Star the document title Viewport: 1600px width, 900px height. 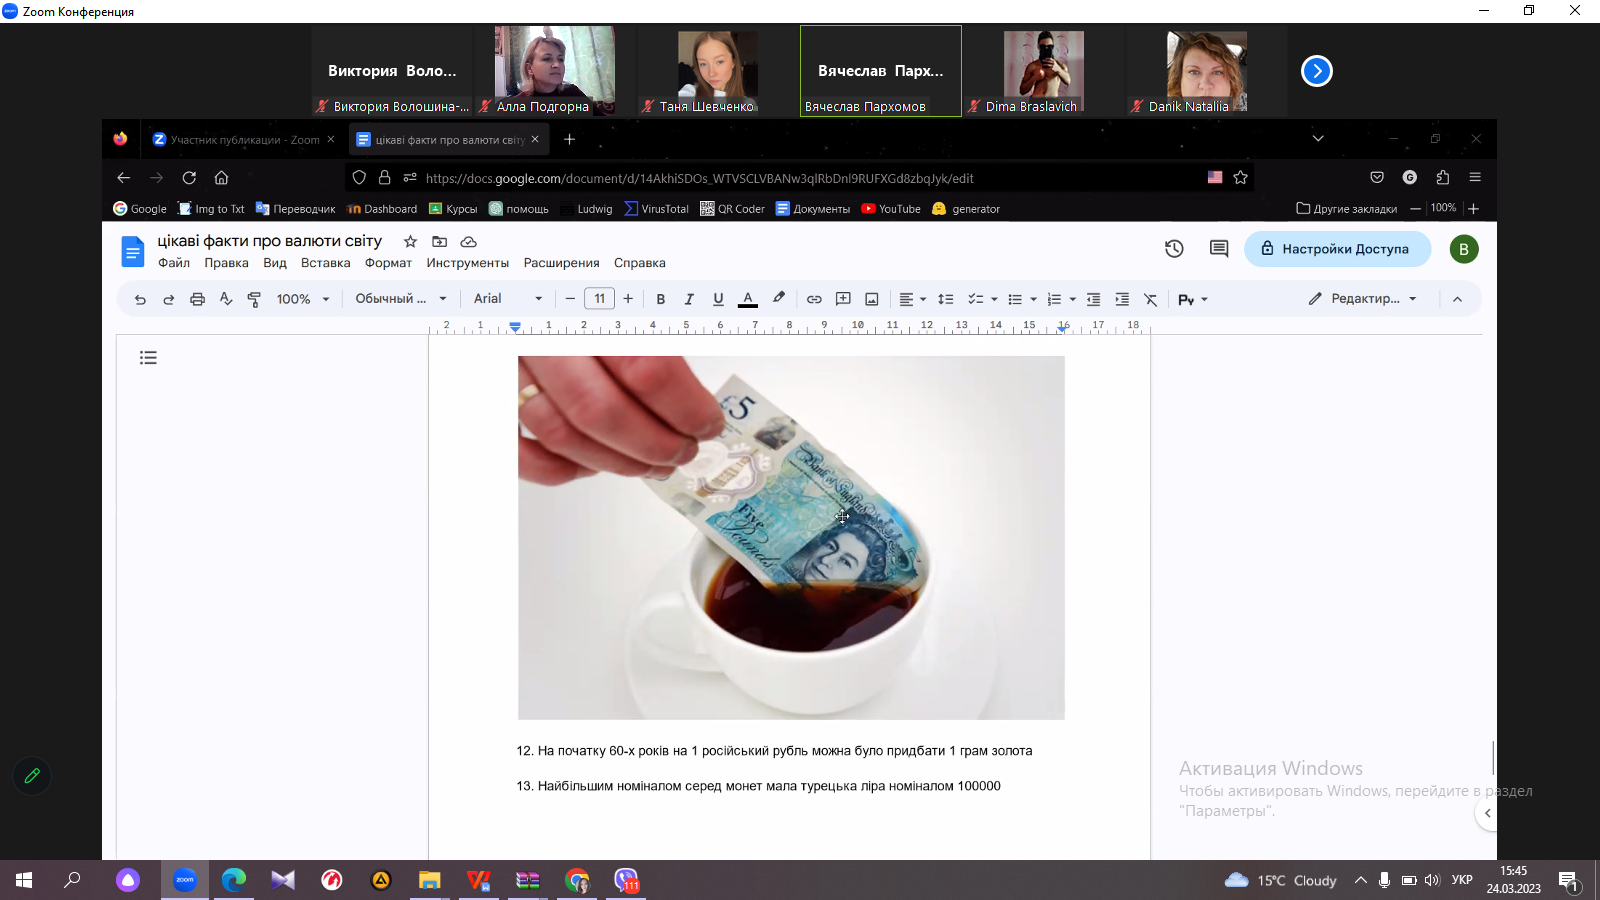[x=410, y=241]
